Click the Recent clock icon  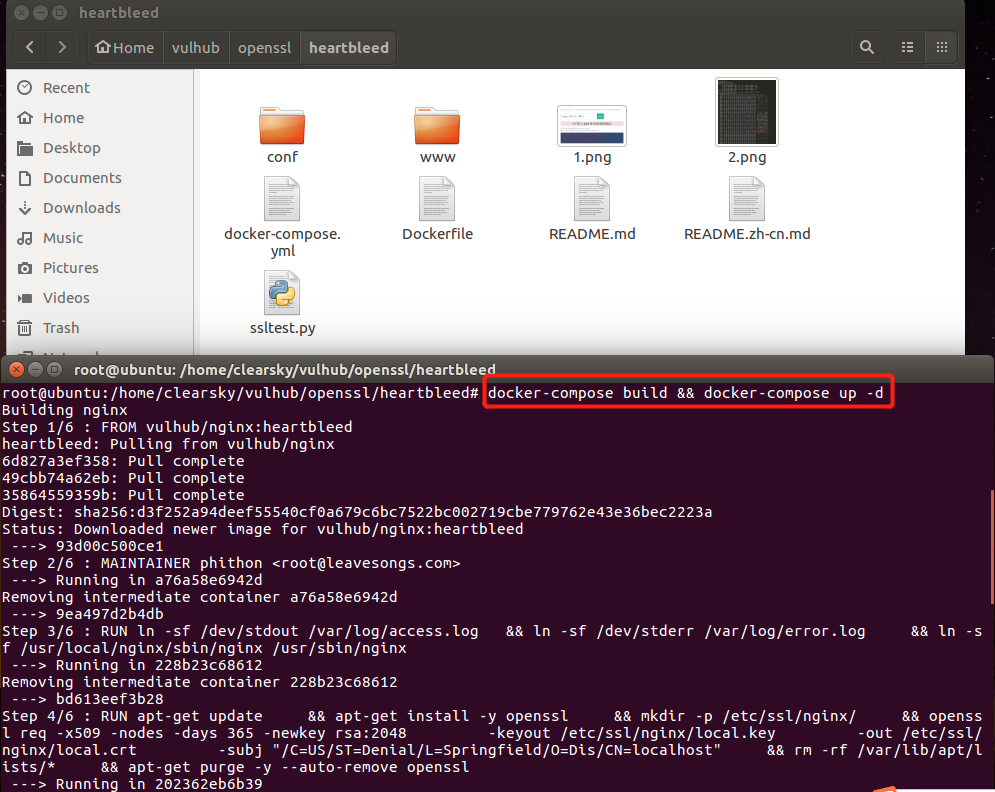coord(25,88)
